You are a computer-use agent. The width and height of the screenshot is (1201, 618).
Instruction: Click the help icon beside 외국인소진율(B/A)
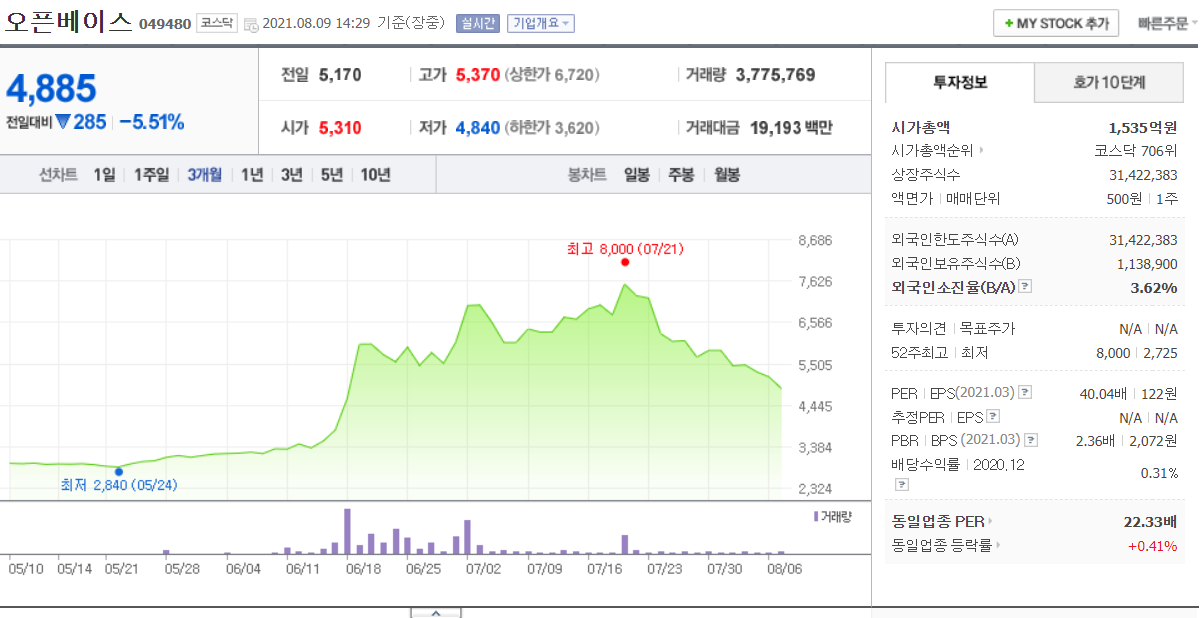1025,288
